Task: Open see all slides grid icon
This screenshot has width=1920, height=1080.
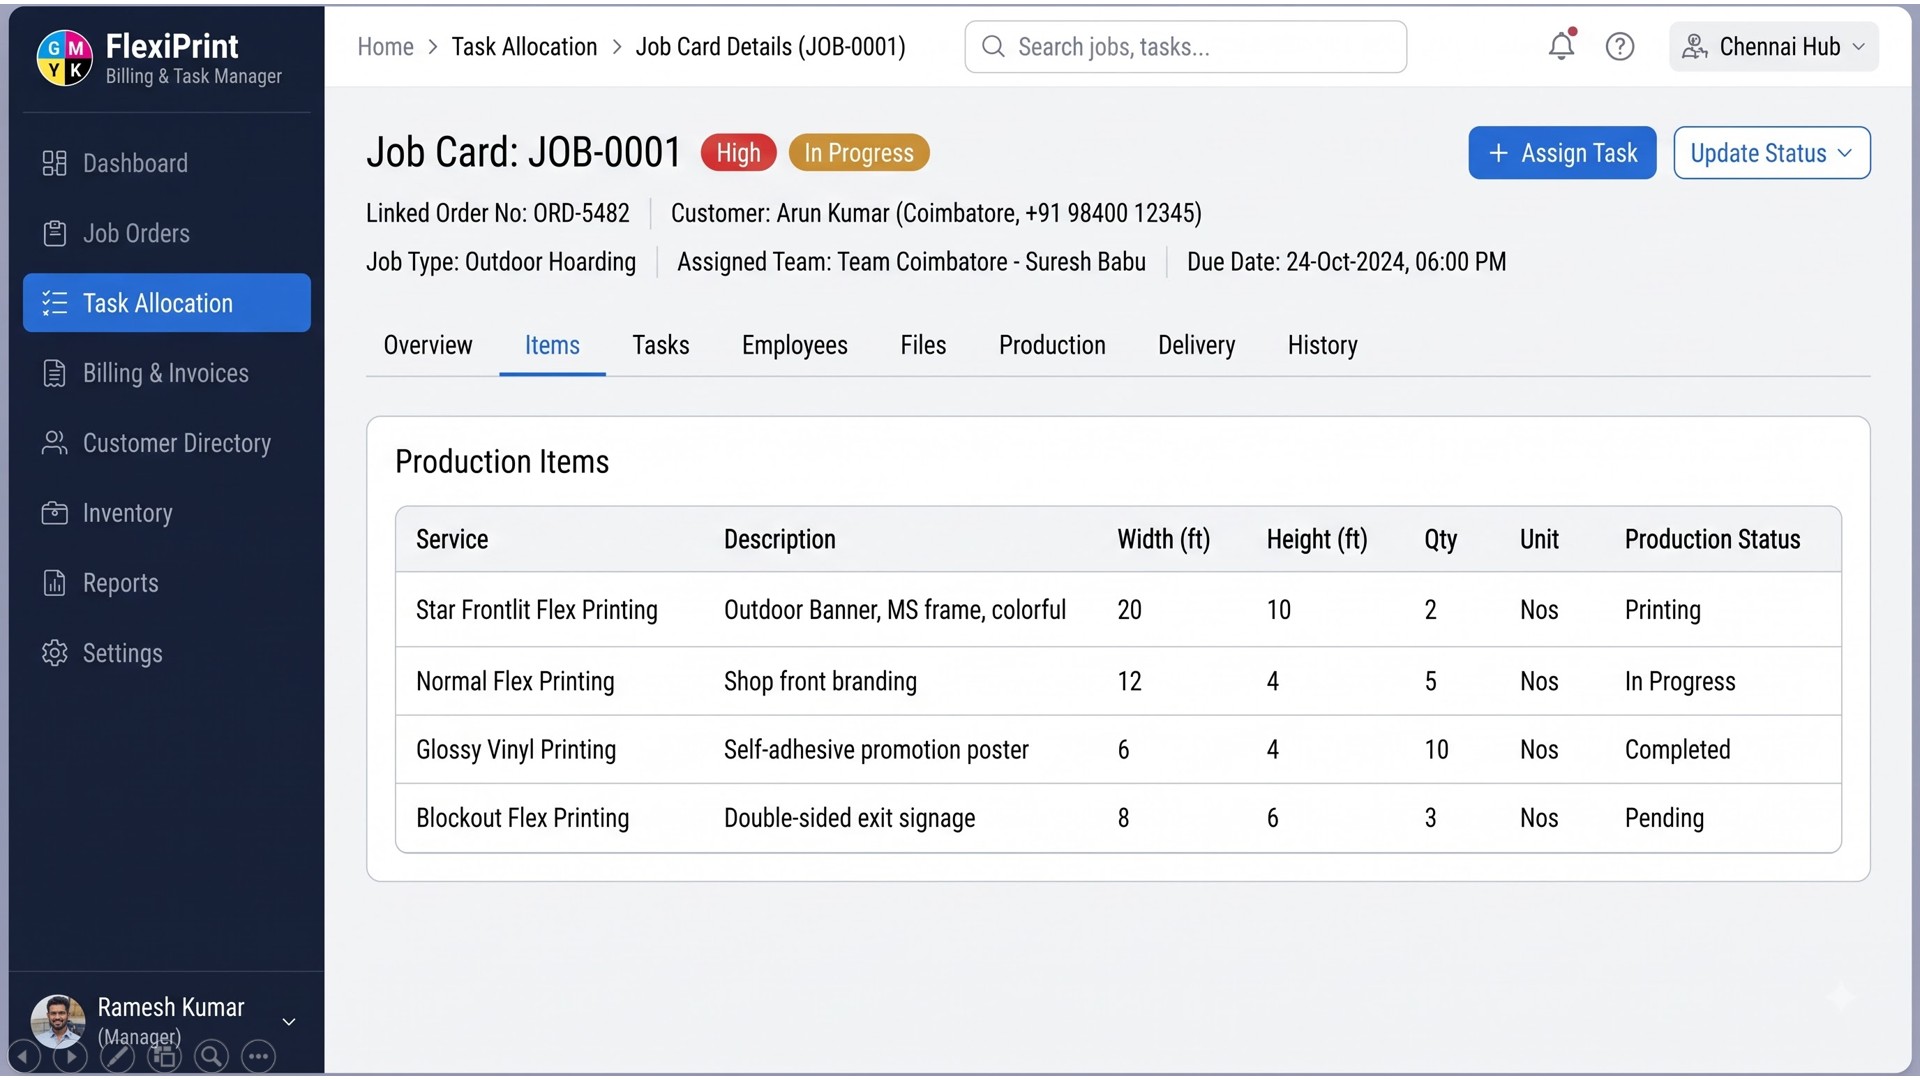Action: [164, 1056]
